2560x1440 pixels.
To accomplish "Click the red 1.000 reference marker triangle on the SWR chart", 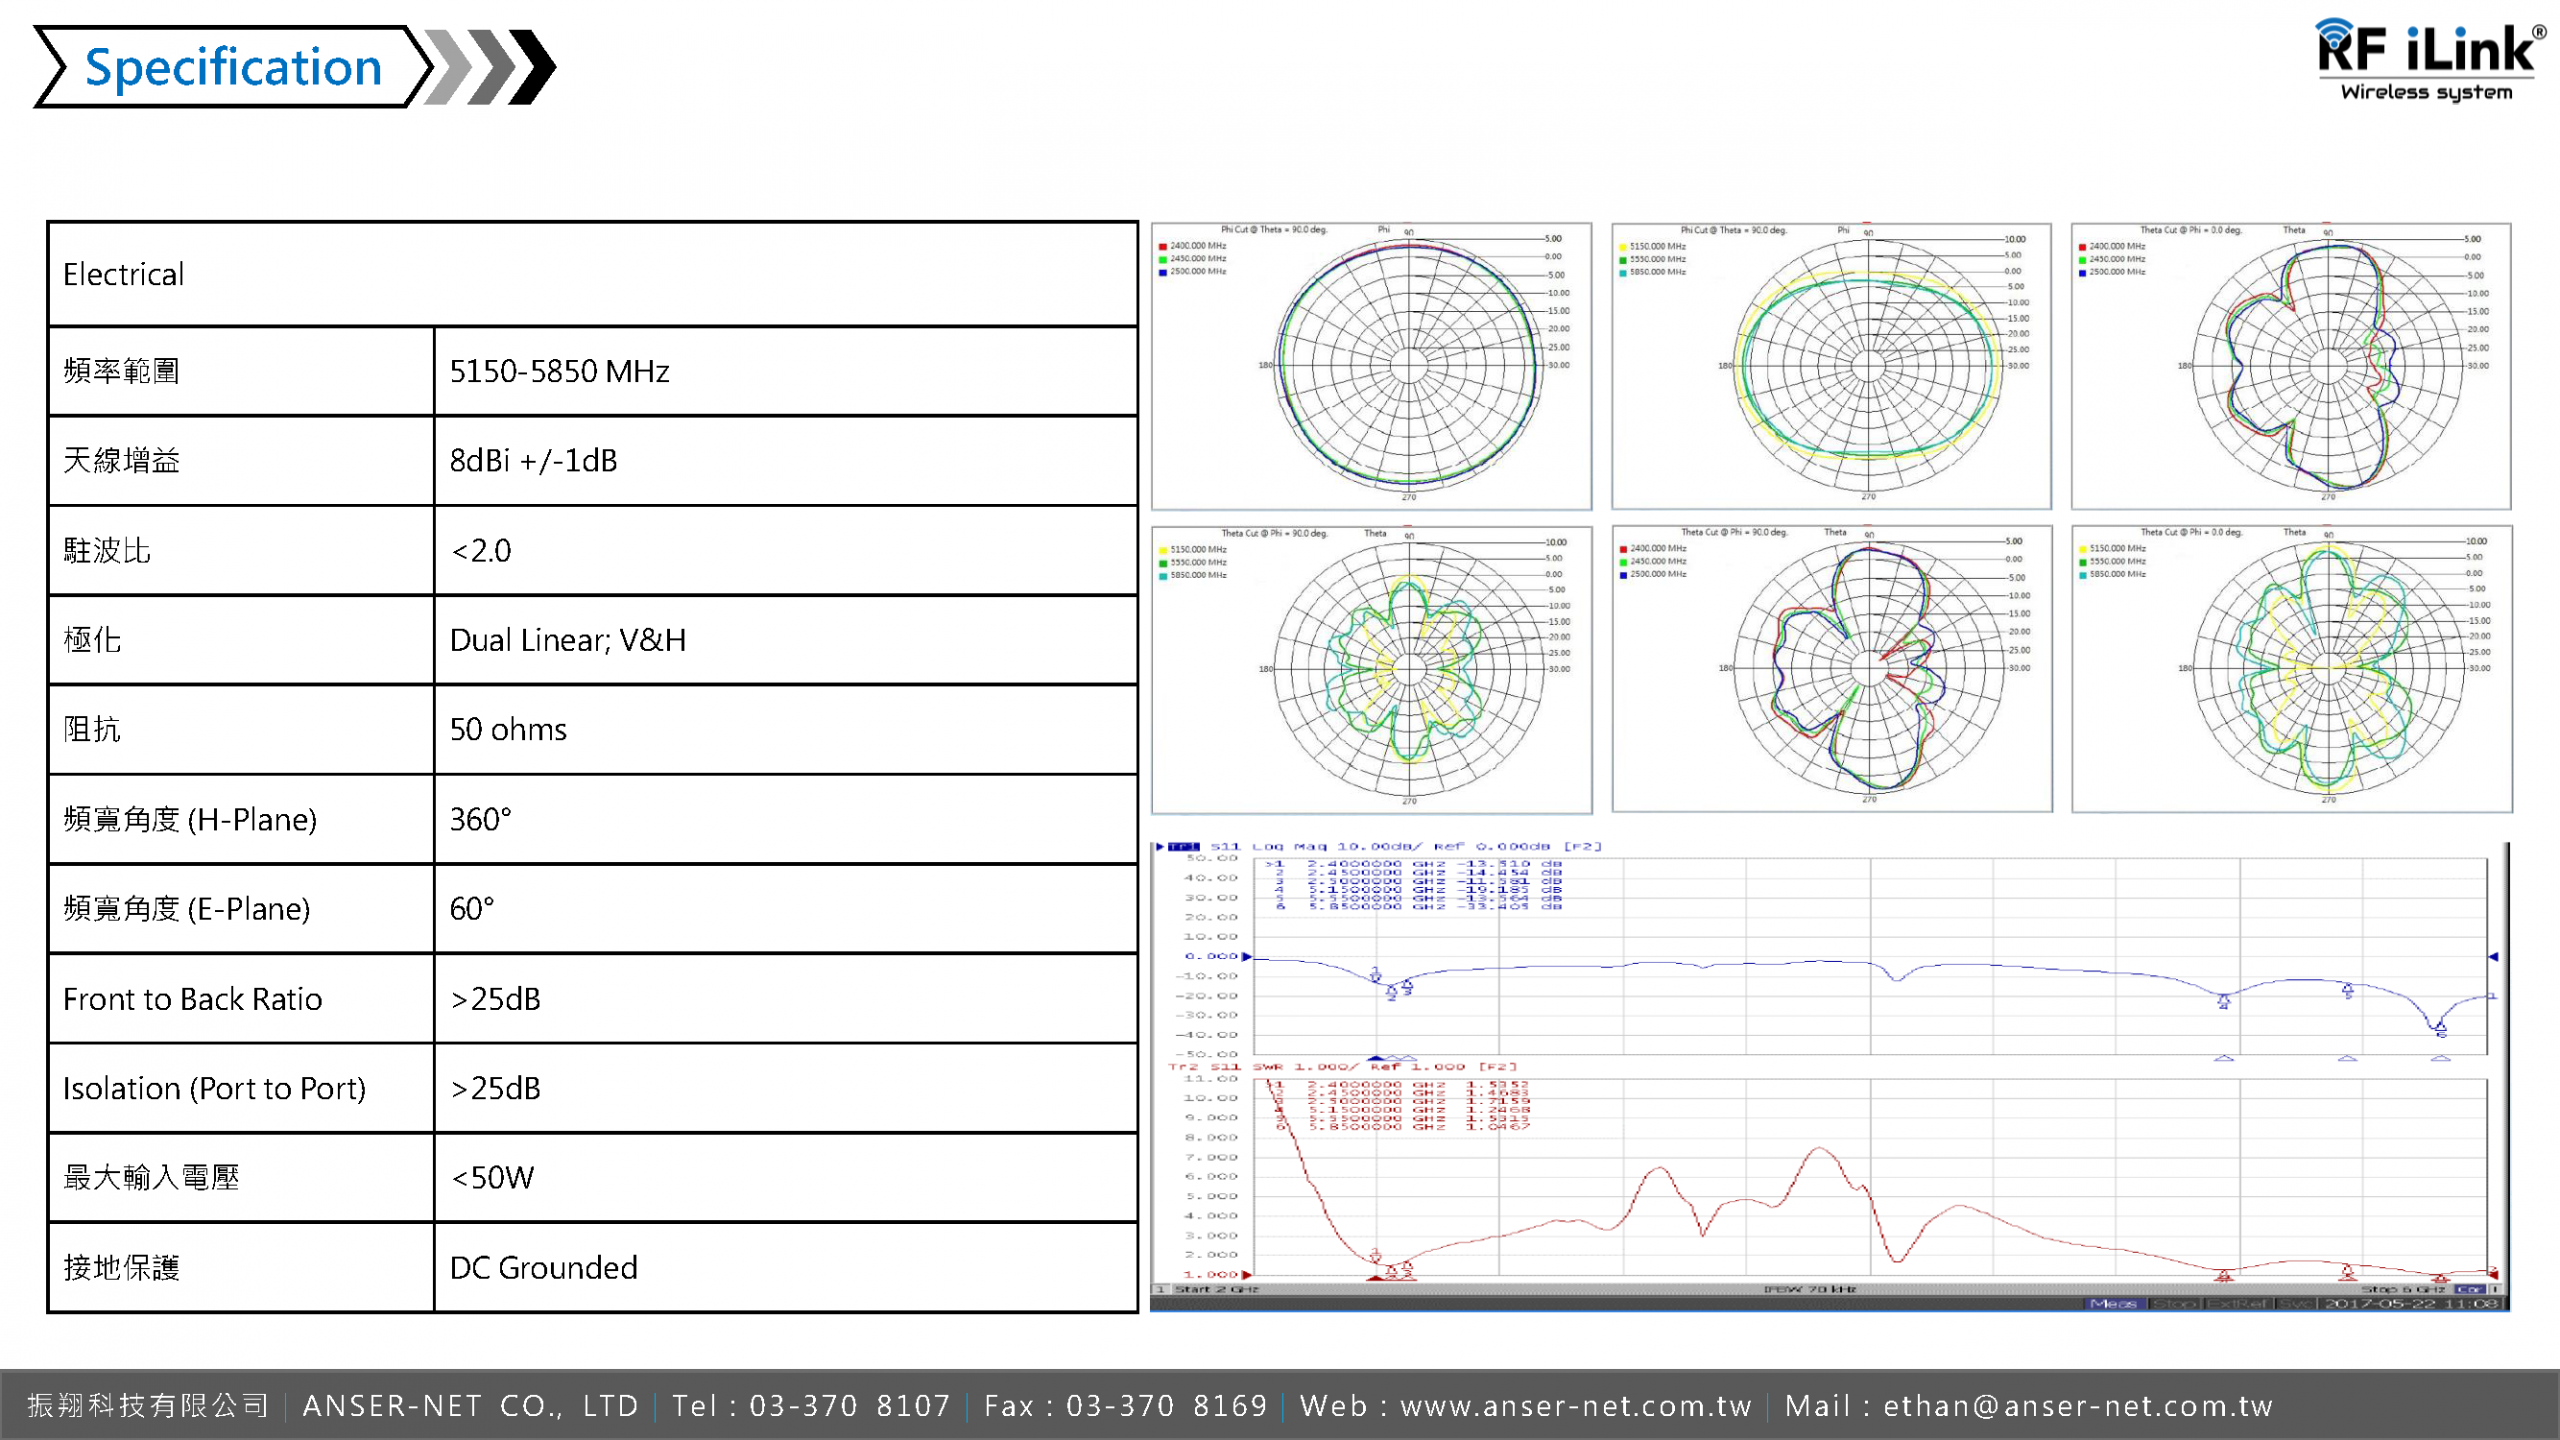I will pyautogui.click(x=1247, y=1275).
